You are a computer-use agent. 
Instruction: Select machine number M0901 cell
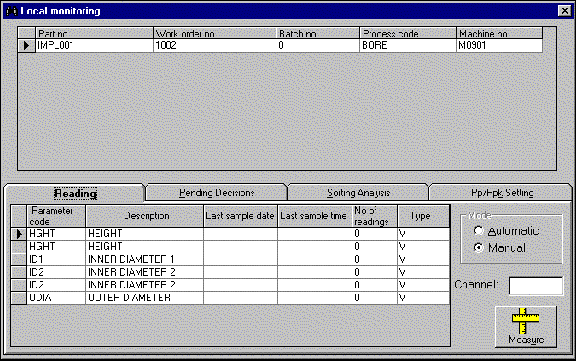499,46
